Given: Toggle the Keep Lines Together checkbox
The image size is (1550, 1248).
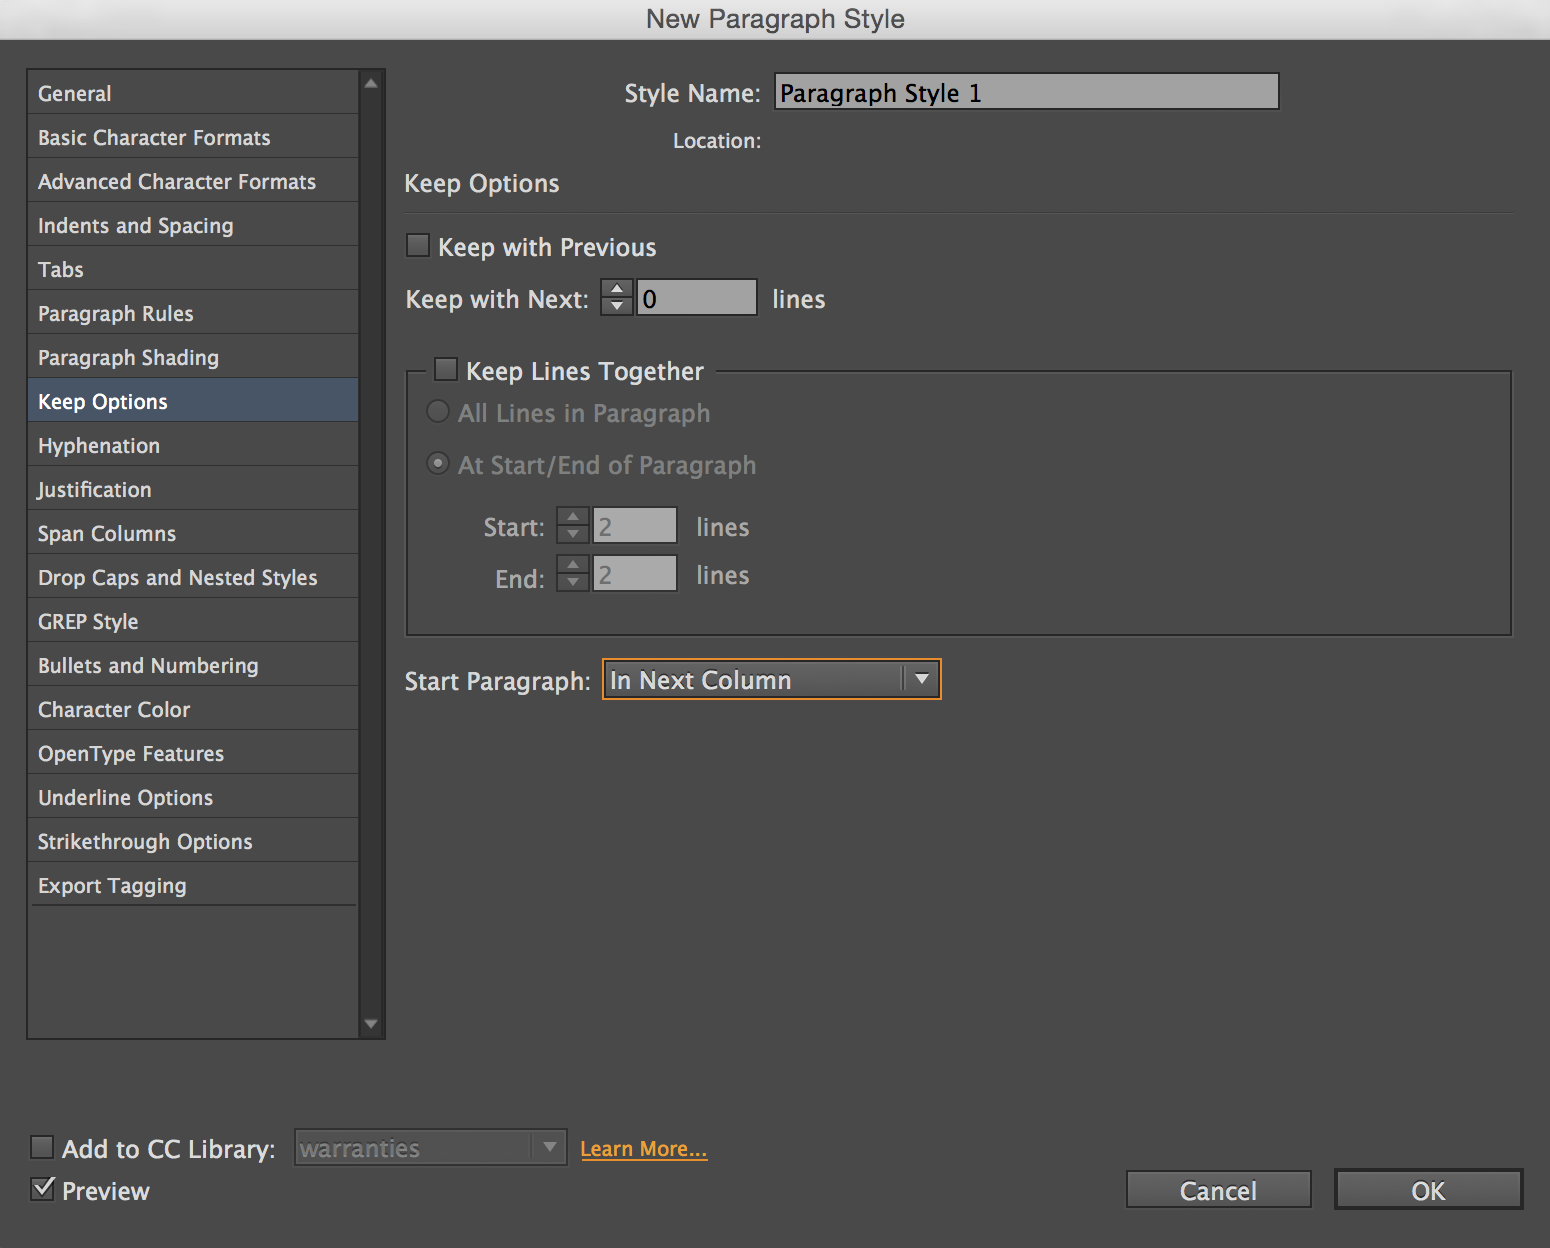Looking at the screenshot, I should (x=446, y=370).
